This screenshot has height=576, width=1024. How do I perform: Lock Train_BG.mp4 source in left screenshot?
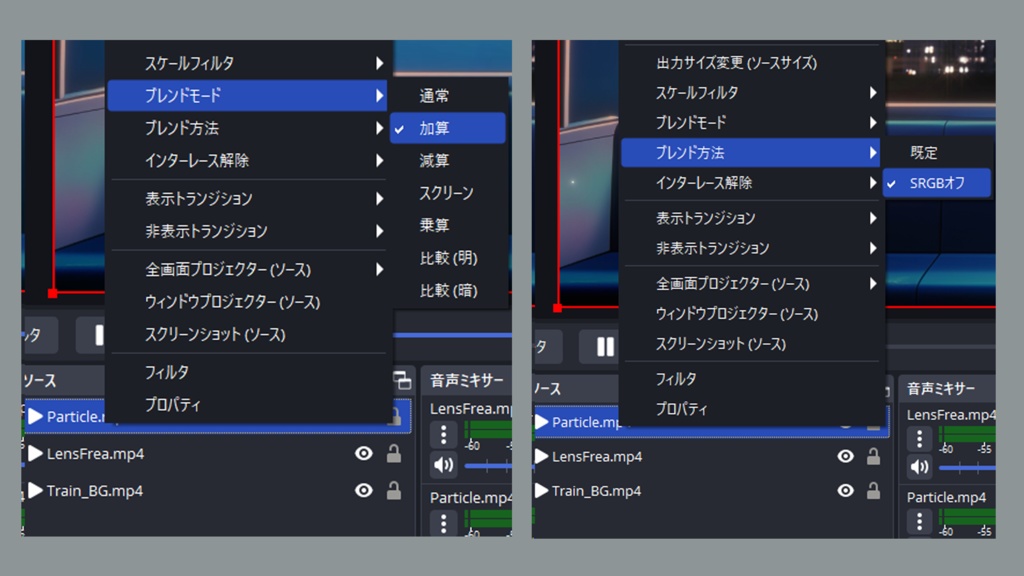coord(394,490)
